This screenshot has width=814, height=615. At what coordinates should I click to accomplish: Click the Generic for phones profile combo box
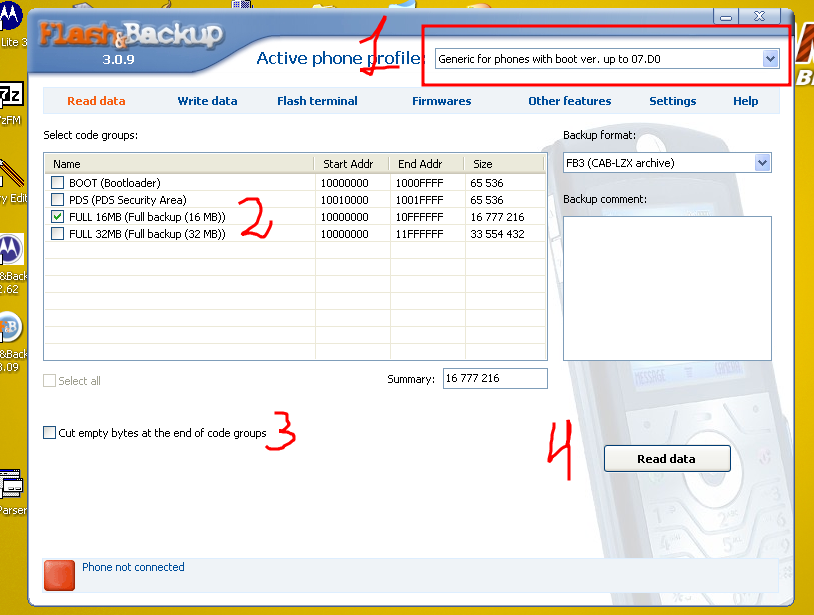tap(606, 59)
